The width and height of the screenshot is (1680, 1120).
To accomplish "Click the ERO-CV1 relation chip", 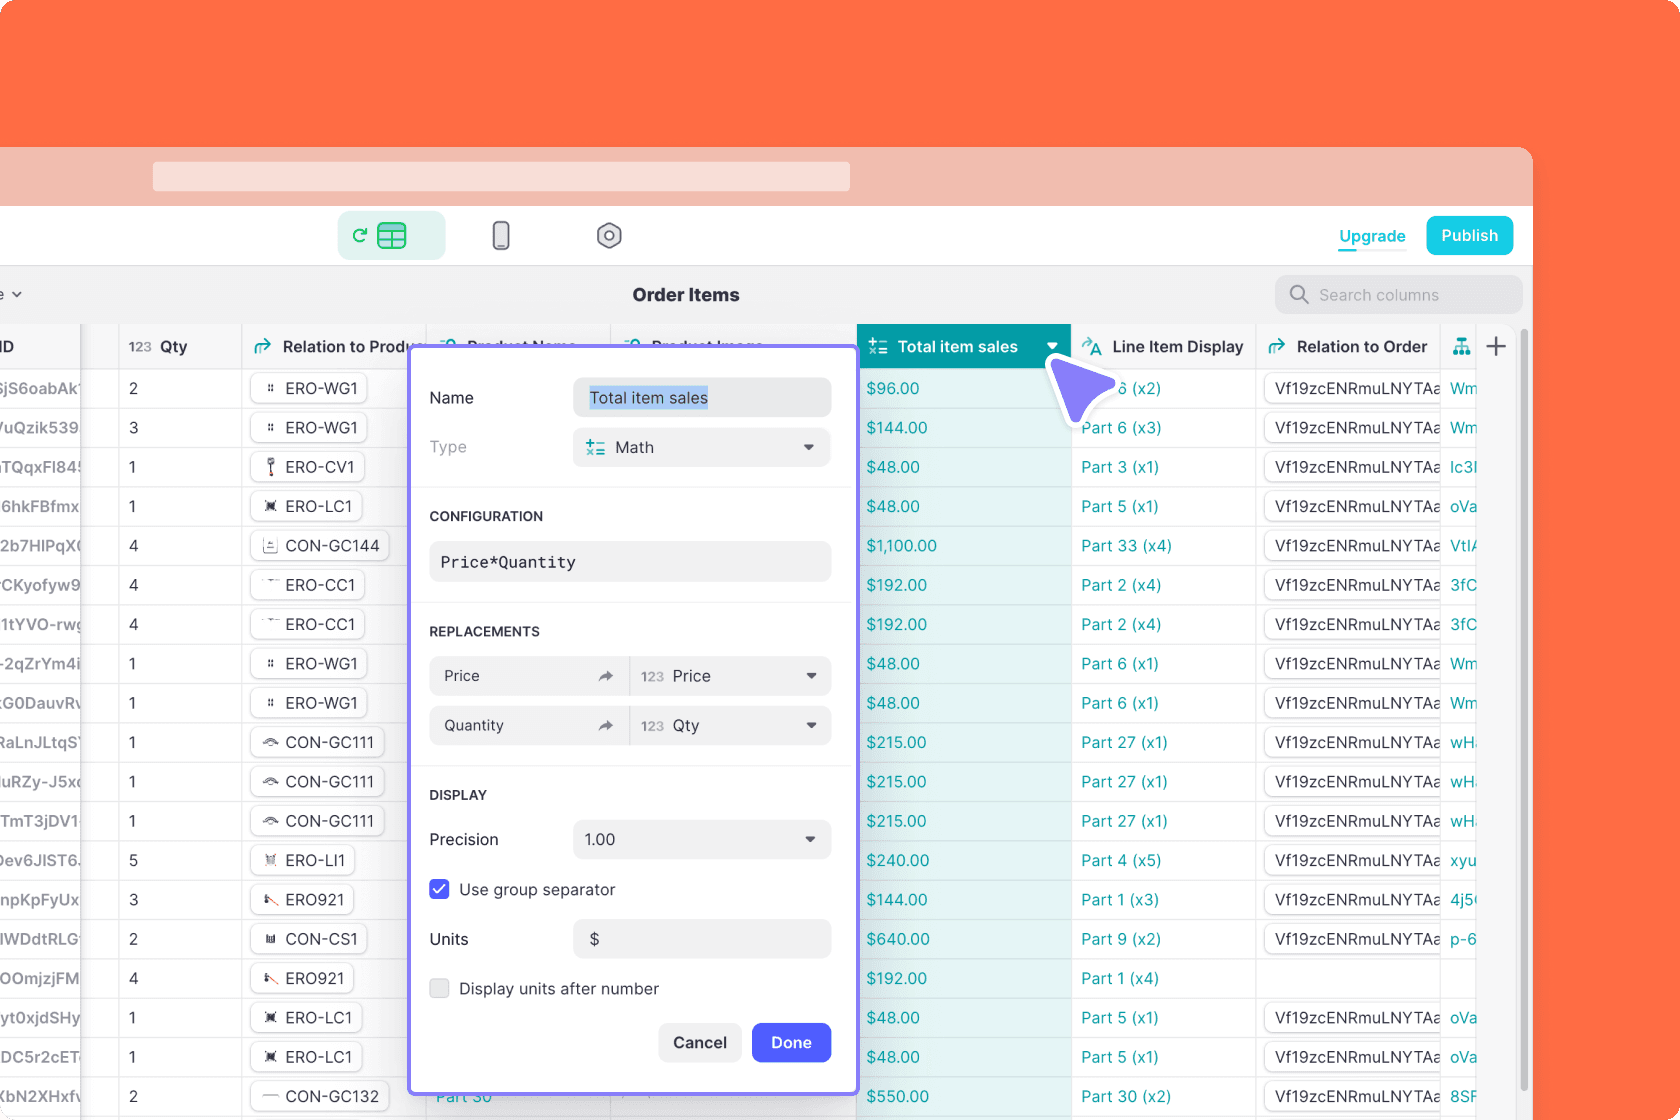I will tap(309, 467).
